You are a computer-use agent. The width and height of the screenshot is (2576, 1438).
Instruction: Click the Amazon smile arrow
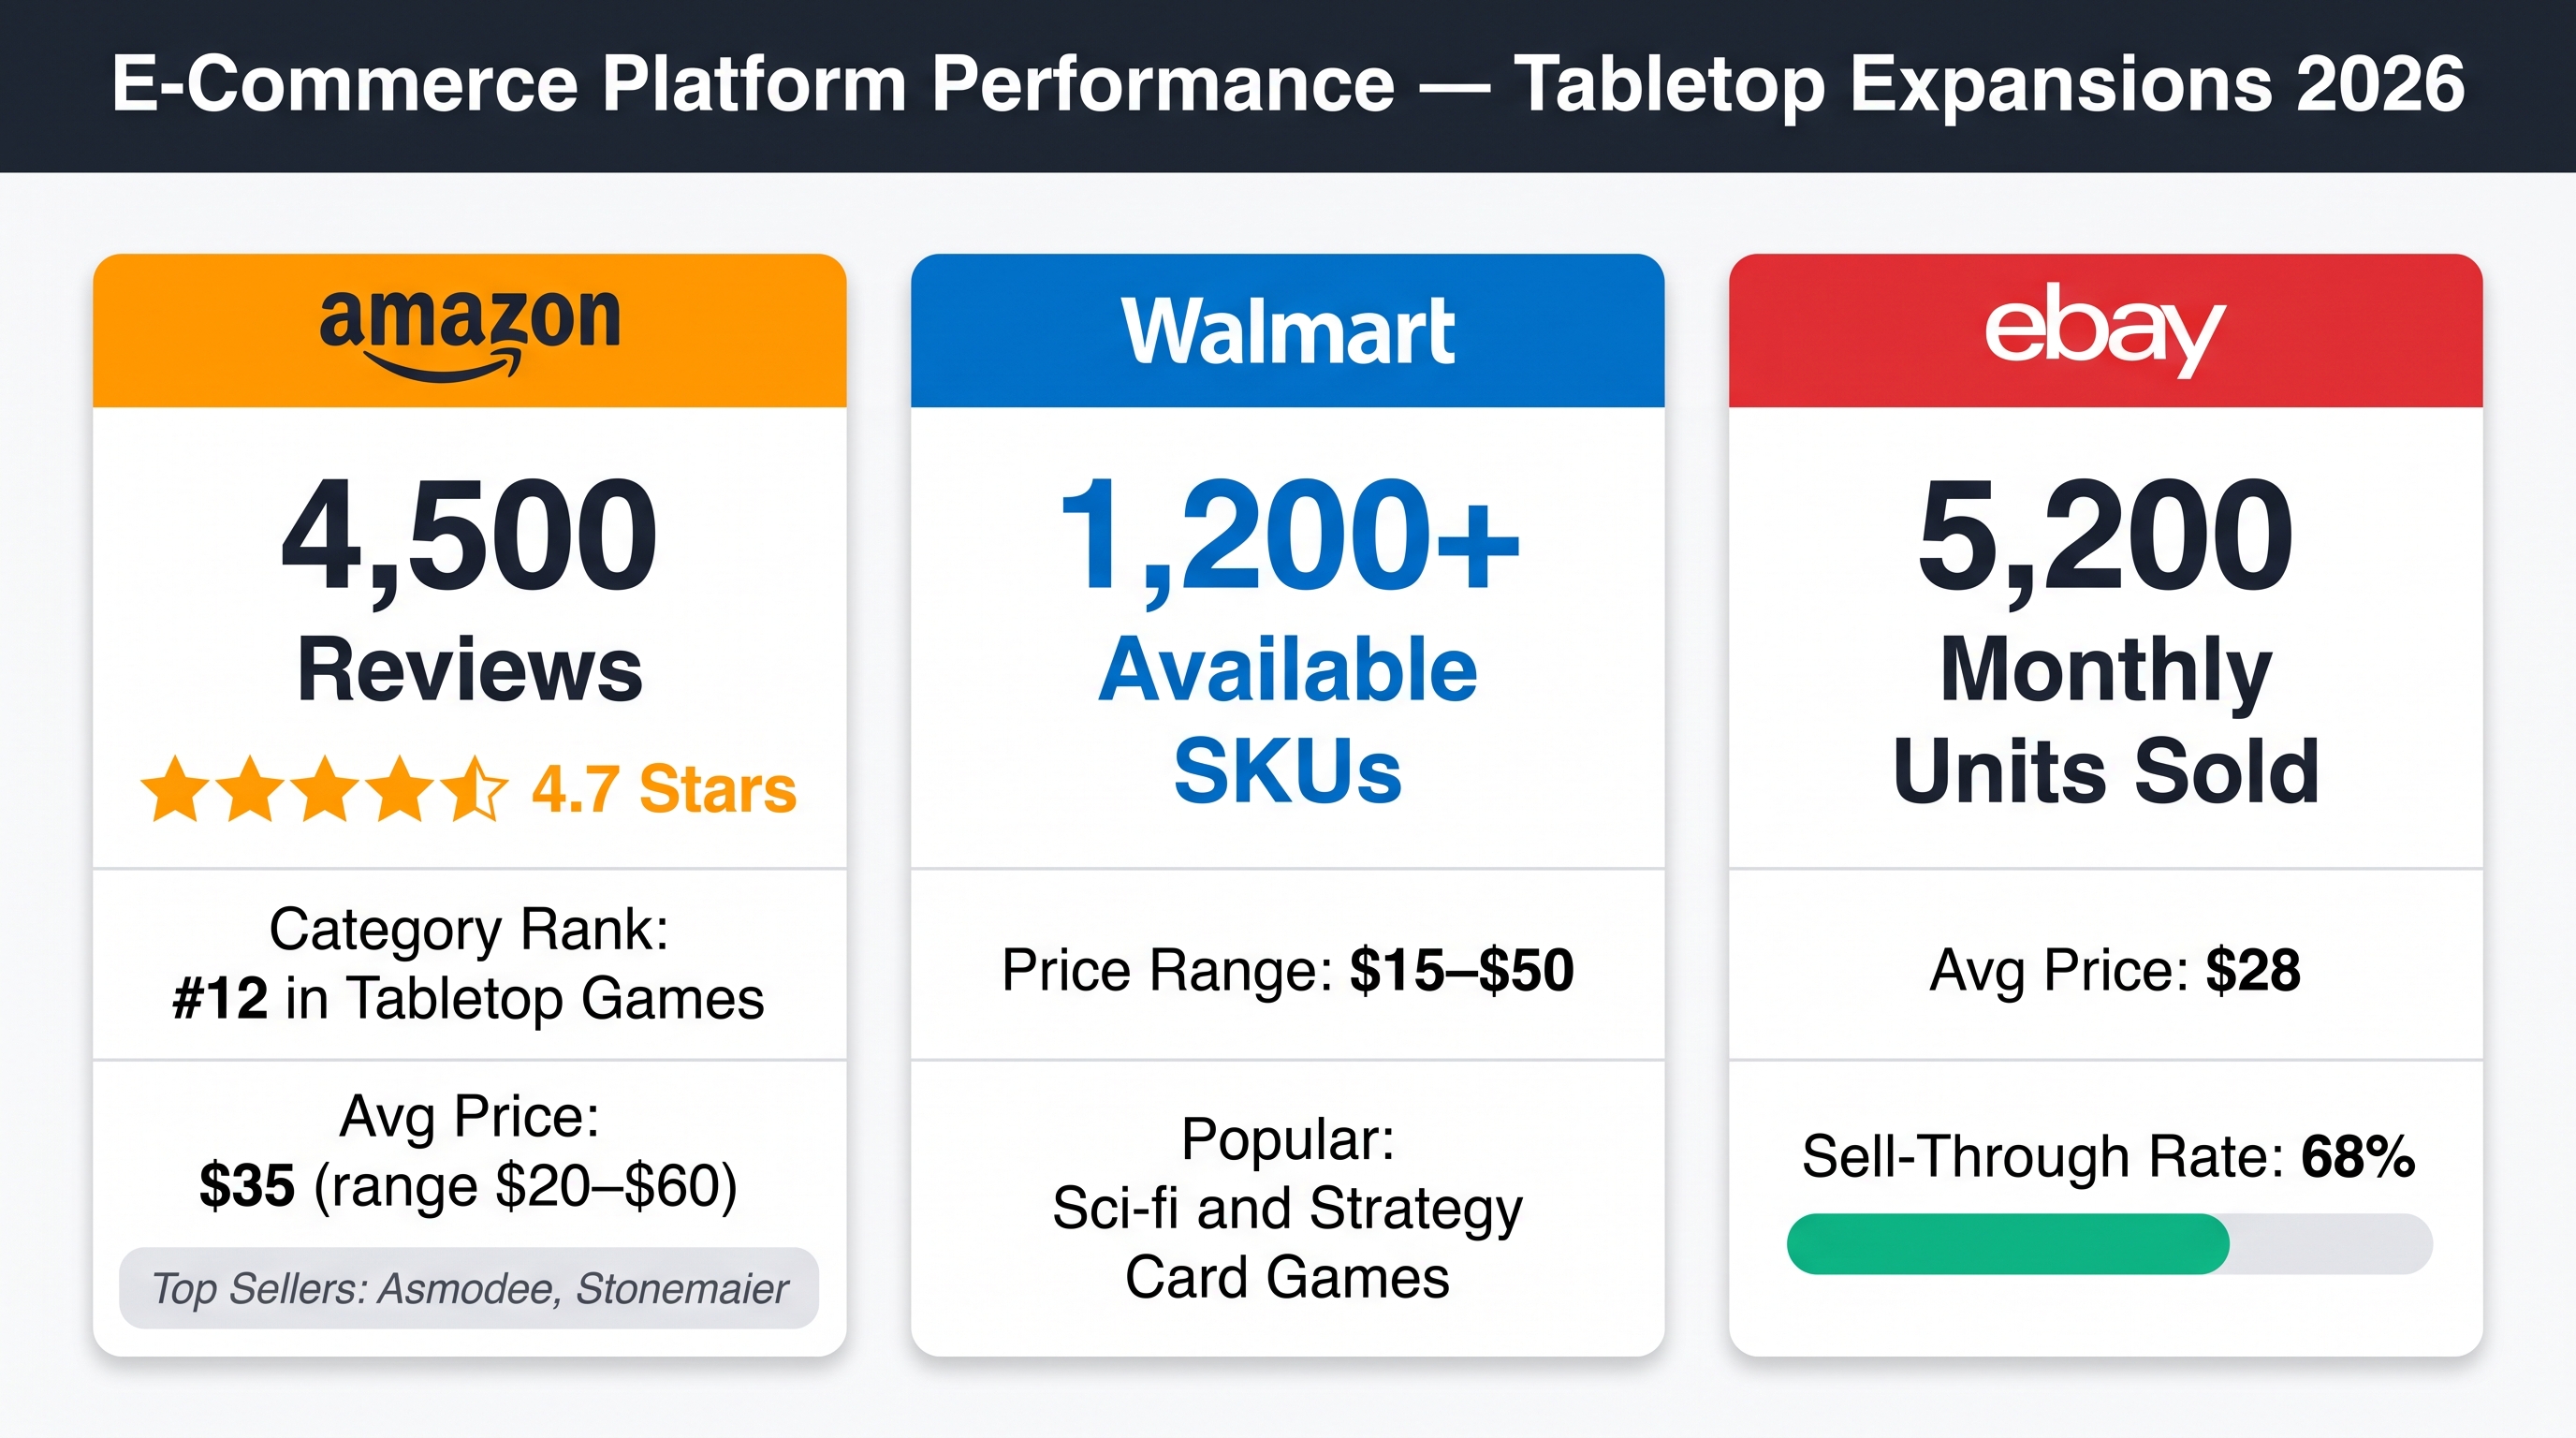pyautogui.click(x=445, y=366)
